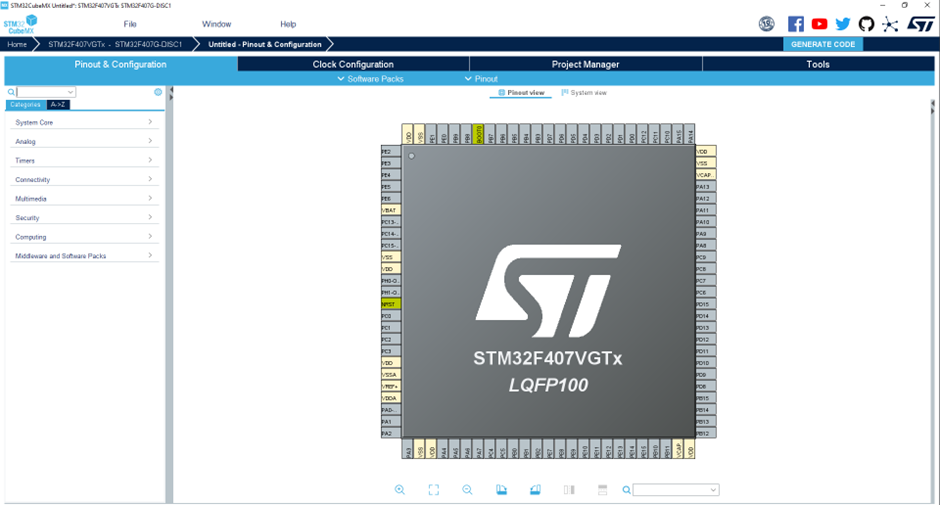Open the File menu
Viewport: 940px width, 505px height.
click(130, 24)
